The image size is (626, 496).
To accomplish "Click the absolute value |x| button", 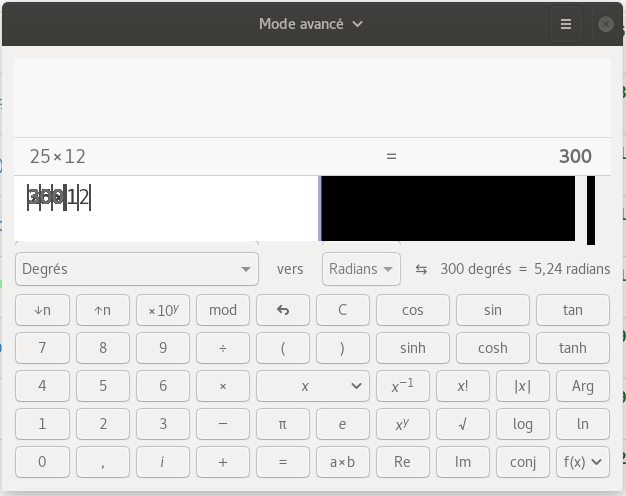I will (x=523, y=386).
